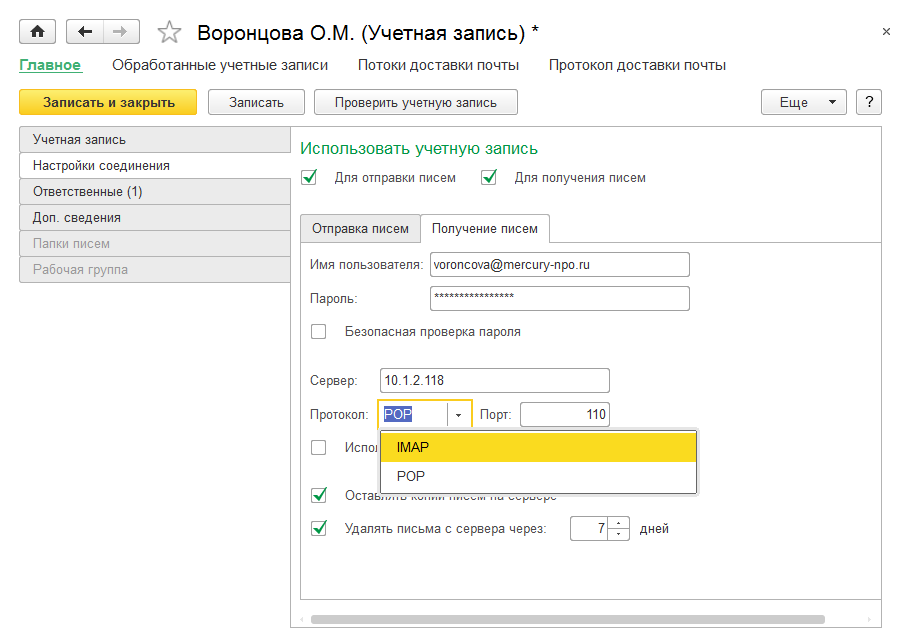This screenshot has height=642, width=908.
Task: Decrease days value with the down arrow
Action: (620, 534)
